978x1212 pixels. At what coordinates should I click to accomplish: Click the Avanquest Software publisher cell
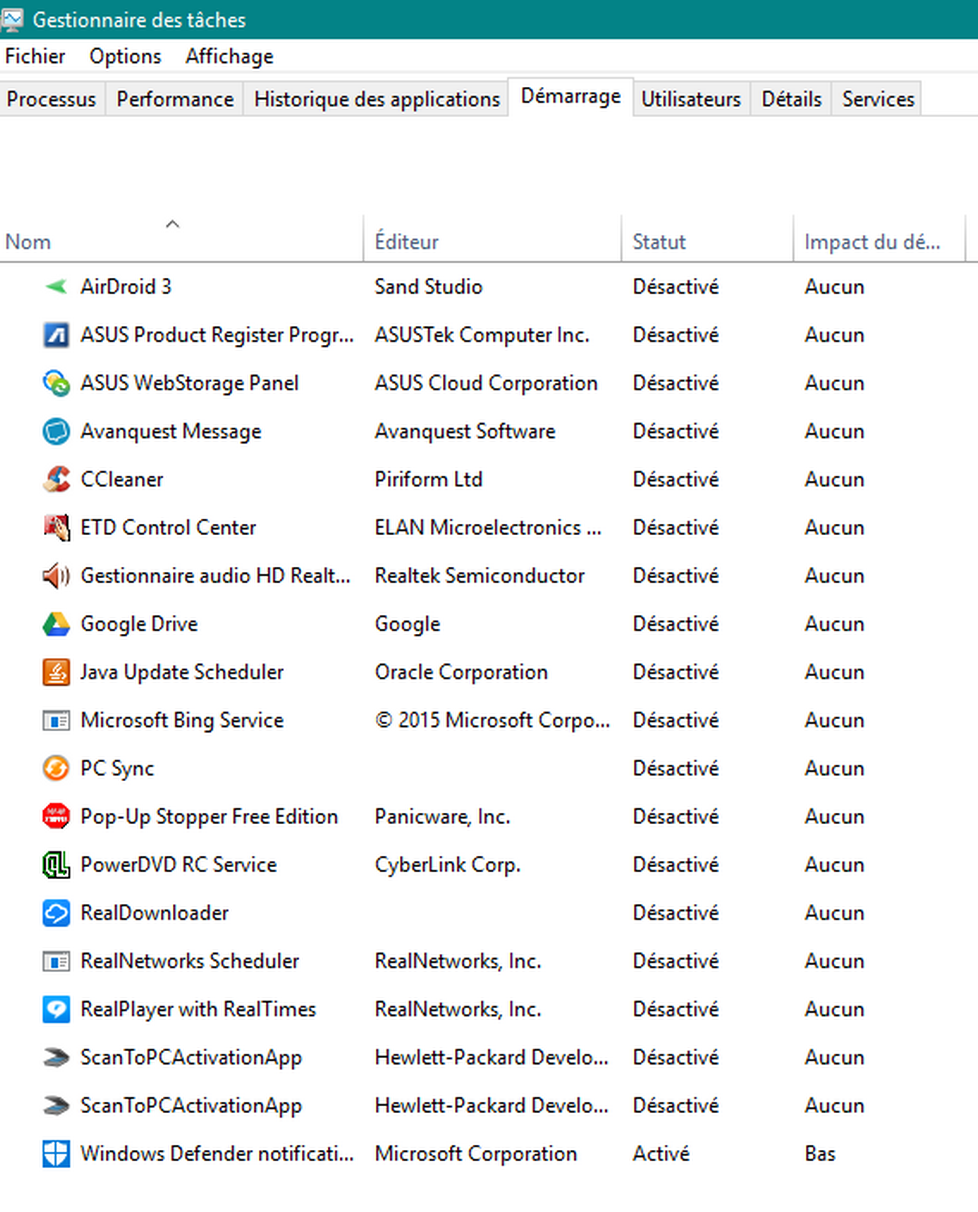click(465, 431)
